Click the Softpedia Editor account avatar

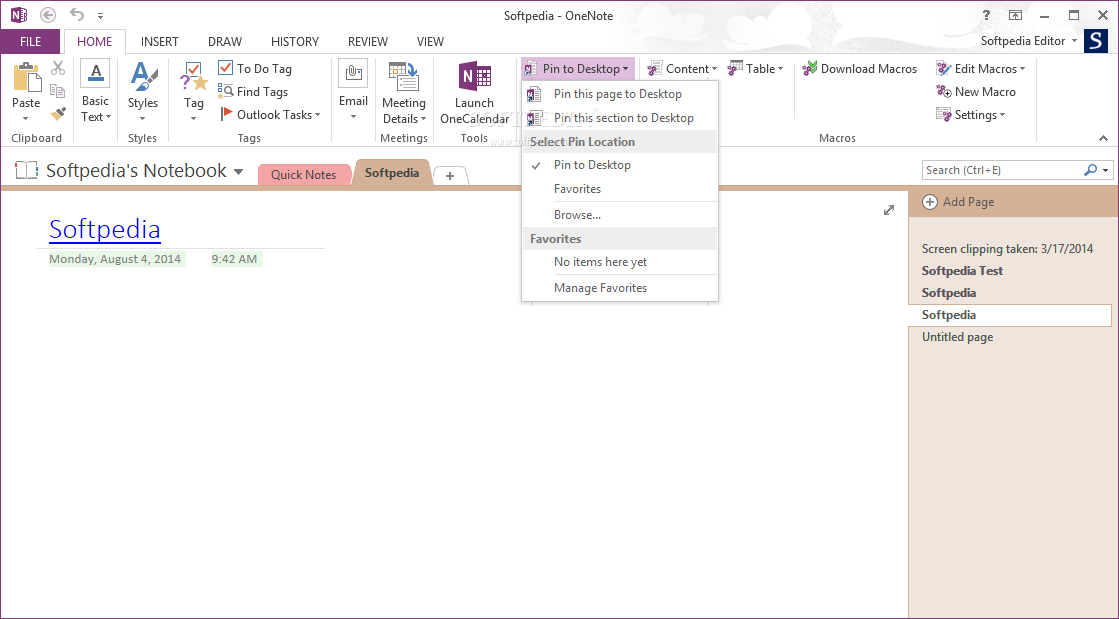[1096, 41]
